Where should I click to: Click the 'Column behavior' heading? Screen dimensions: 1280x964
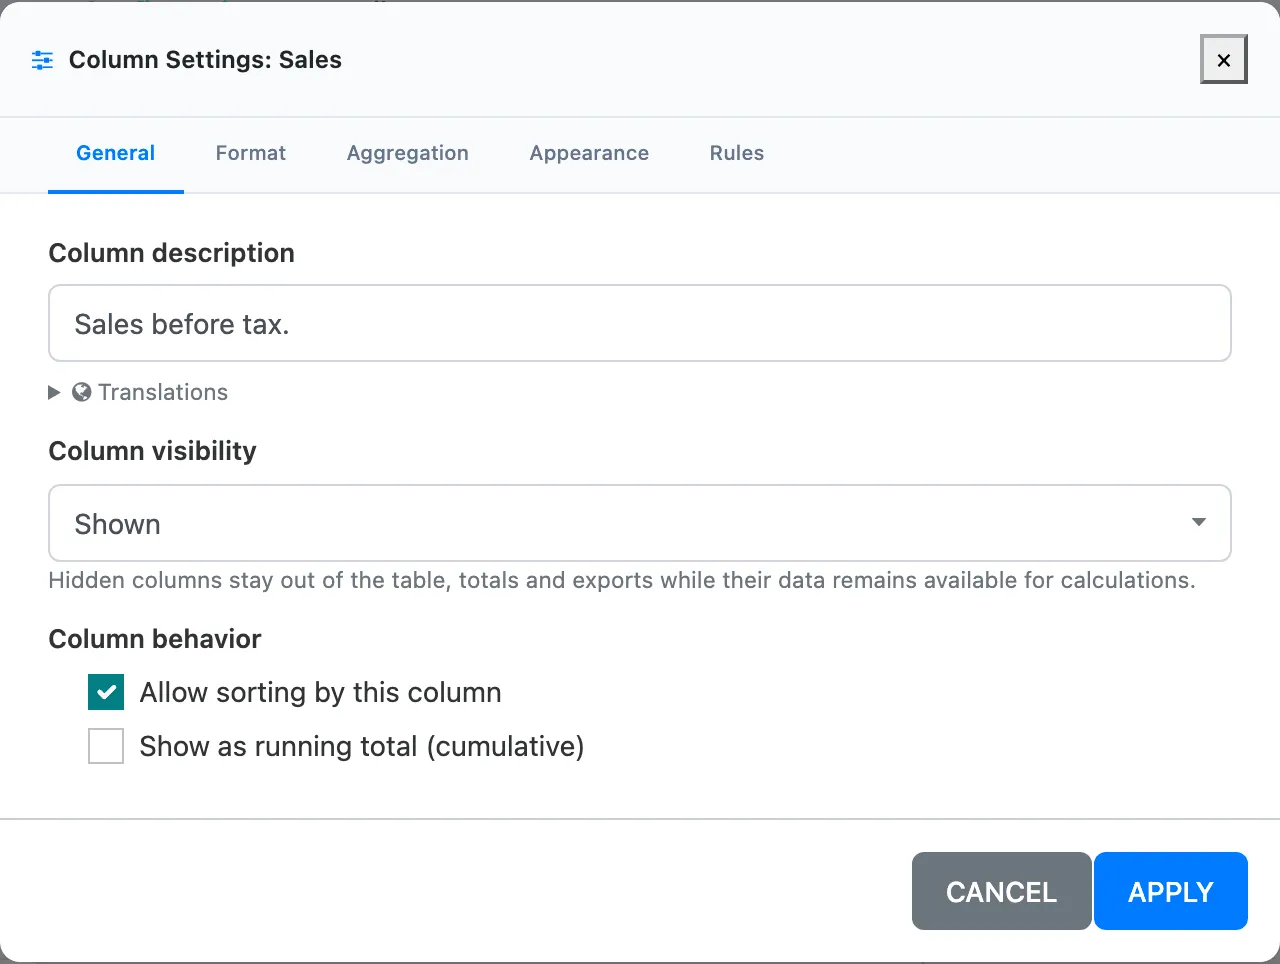click(155, 639)
